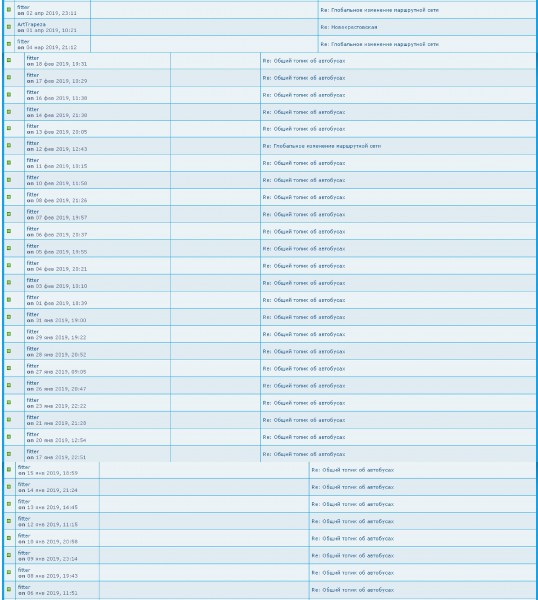Open the ArtTrapeza author profile link
Viewport: 538px width, 600px height.
pyautogui.click(x=31, y=24)
